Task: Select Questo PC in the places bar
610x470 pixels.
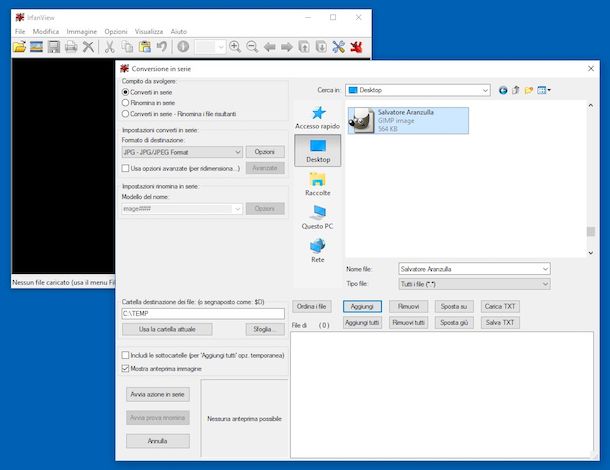Action: (x=317, y=218)
